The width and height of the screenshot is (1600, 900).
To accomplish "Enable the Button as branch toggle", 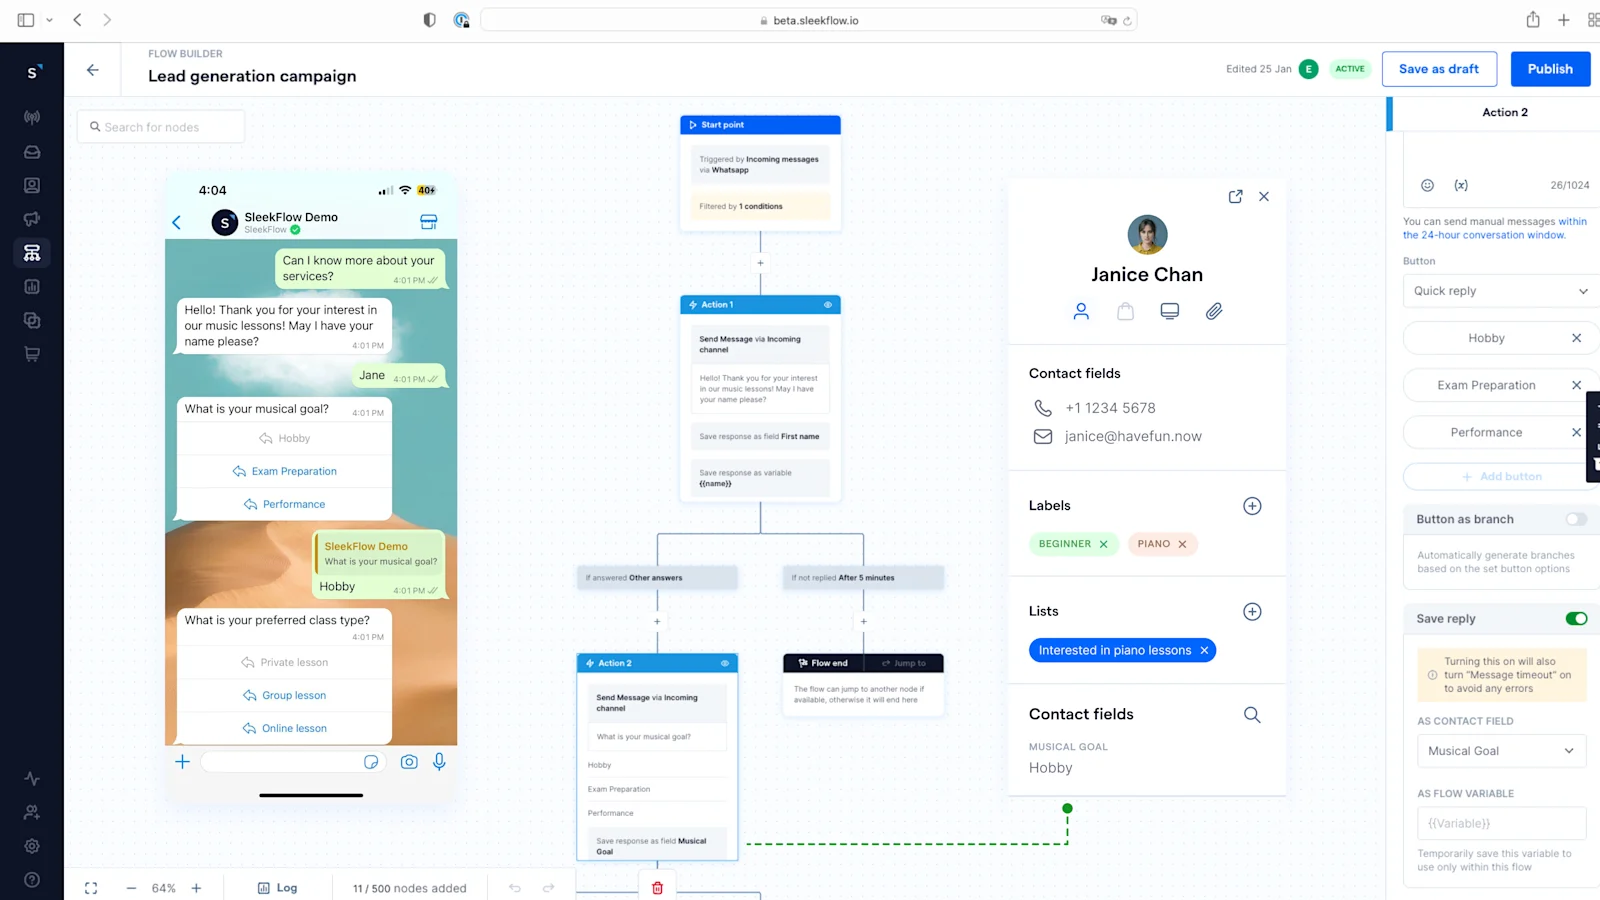I will 1576,519.
